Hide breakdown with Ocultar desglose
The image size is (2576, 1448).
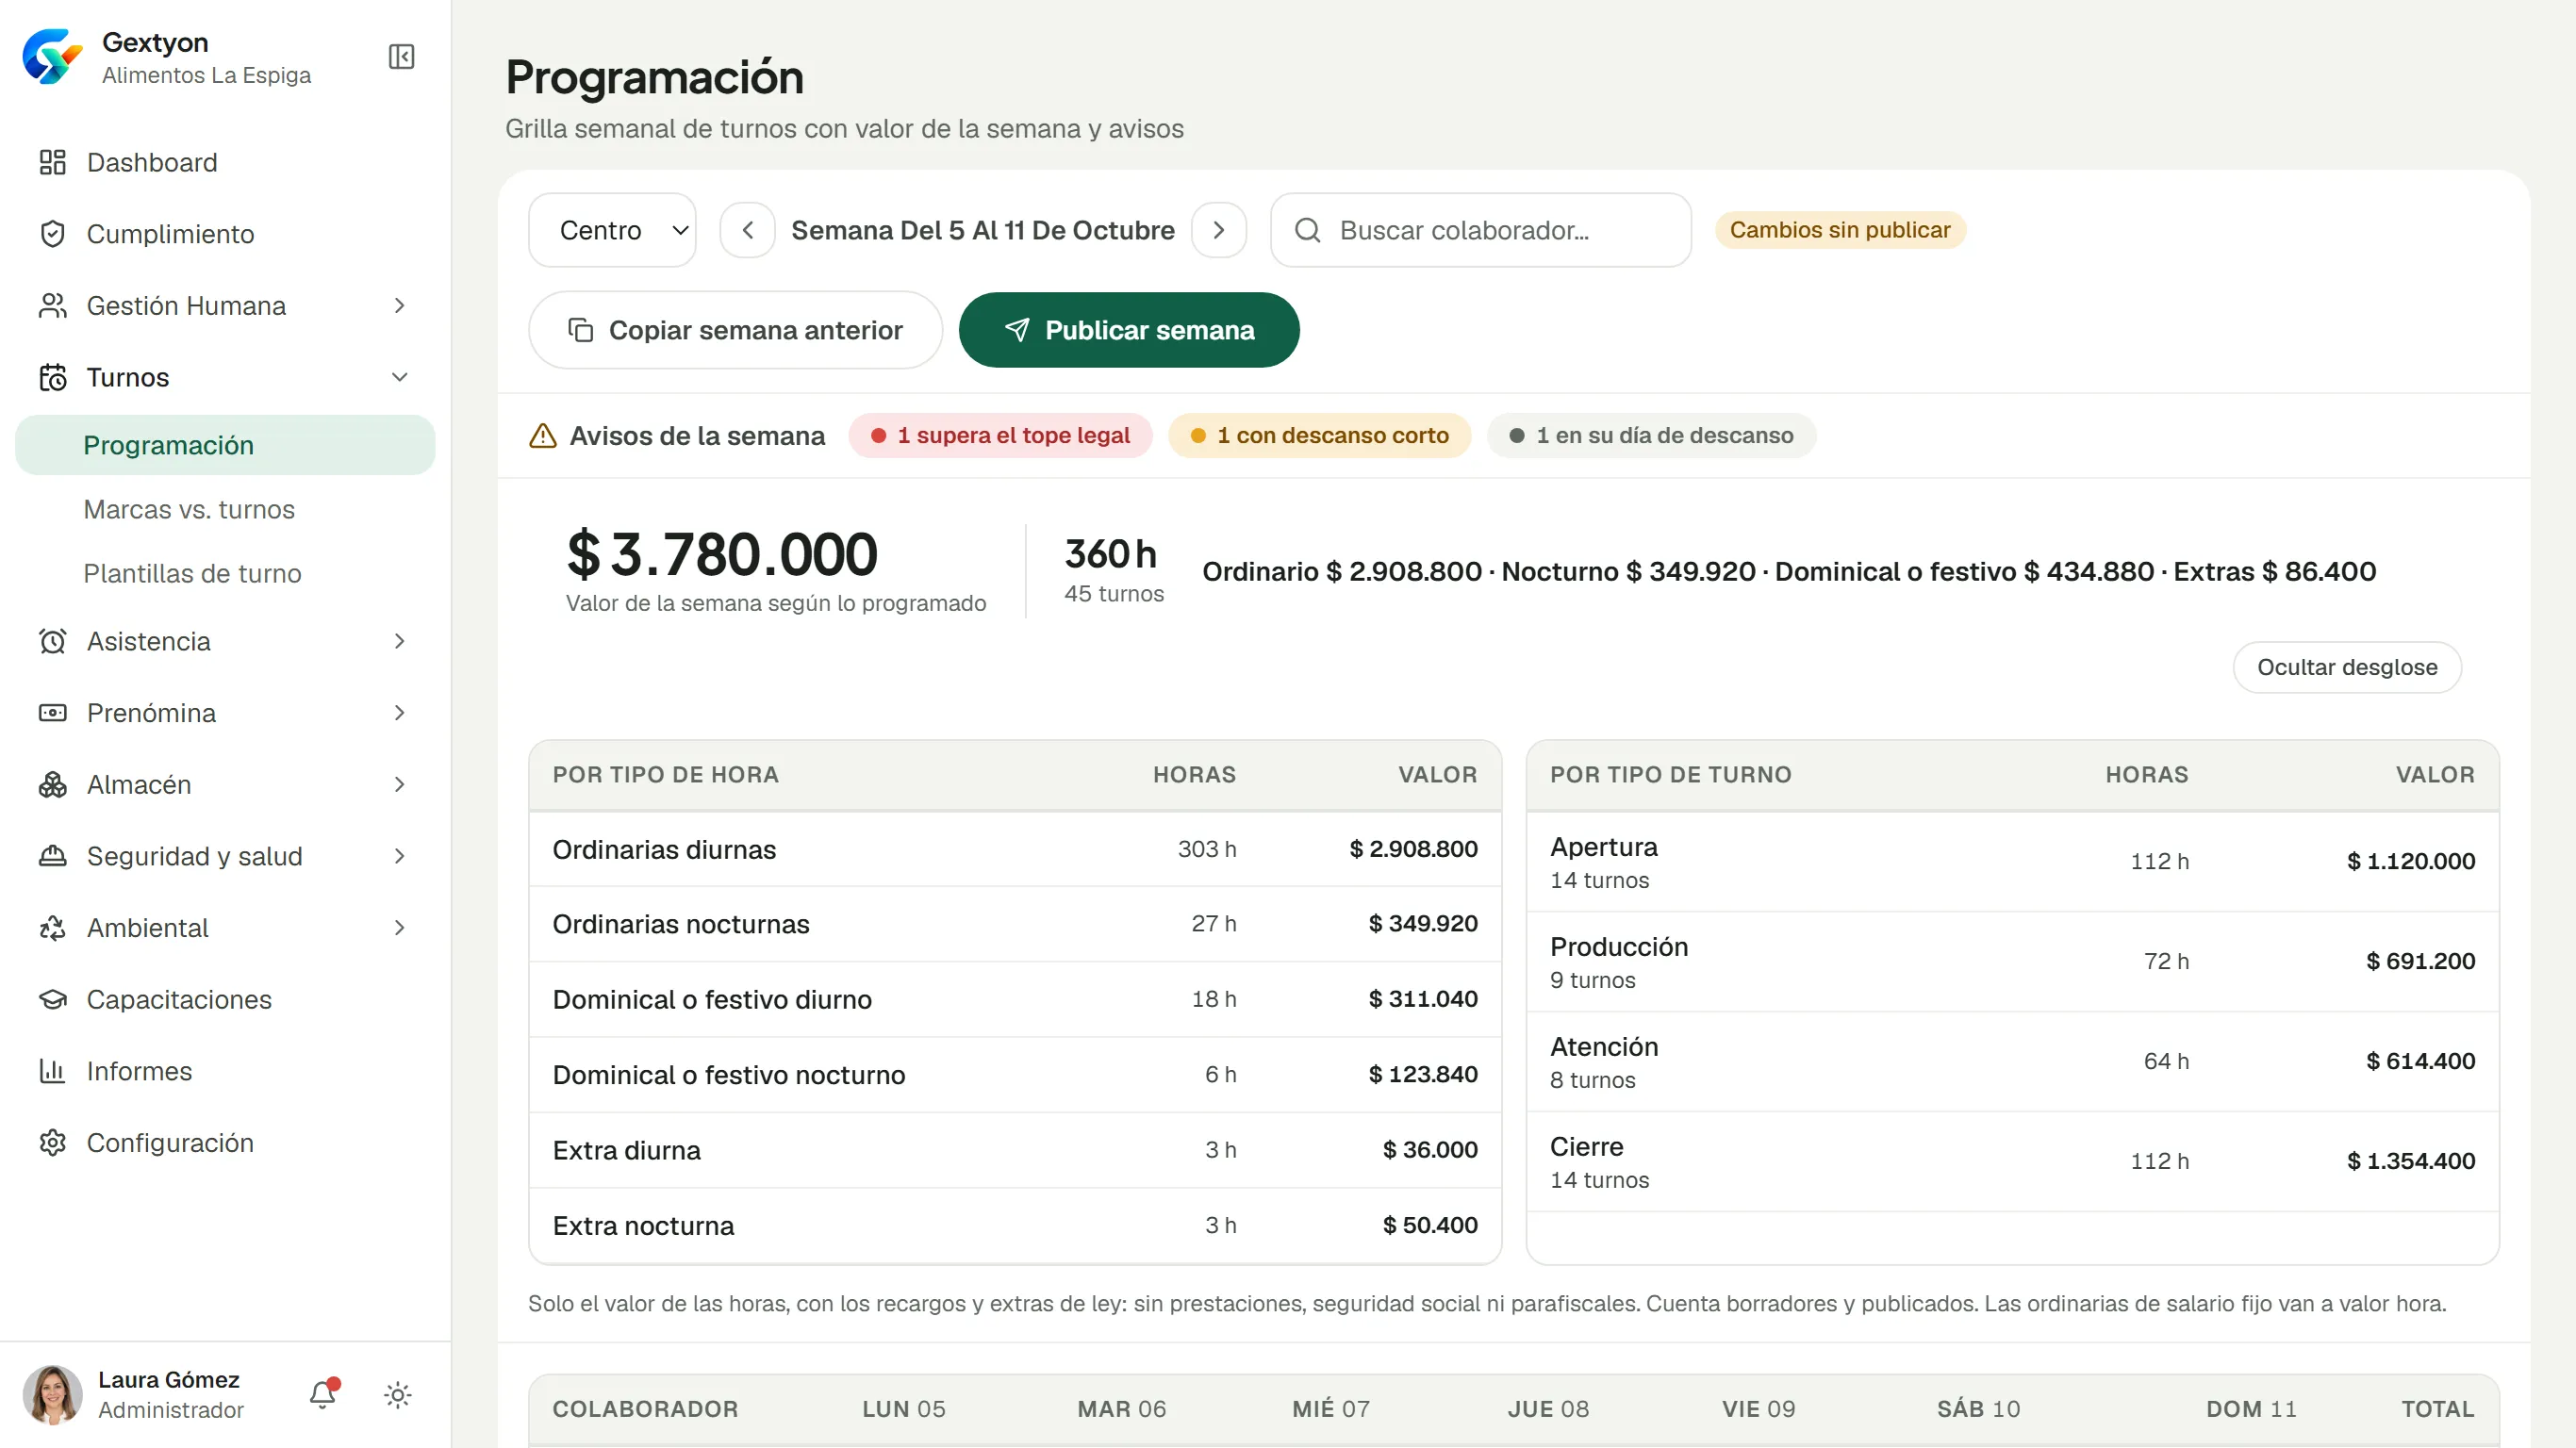click(x=2346, y=667)
